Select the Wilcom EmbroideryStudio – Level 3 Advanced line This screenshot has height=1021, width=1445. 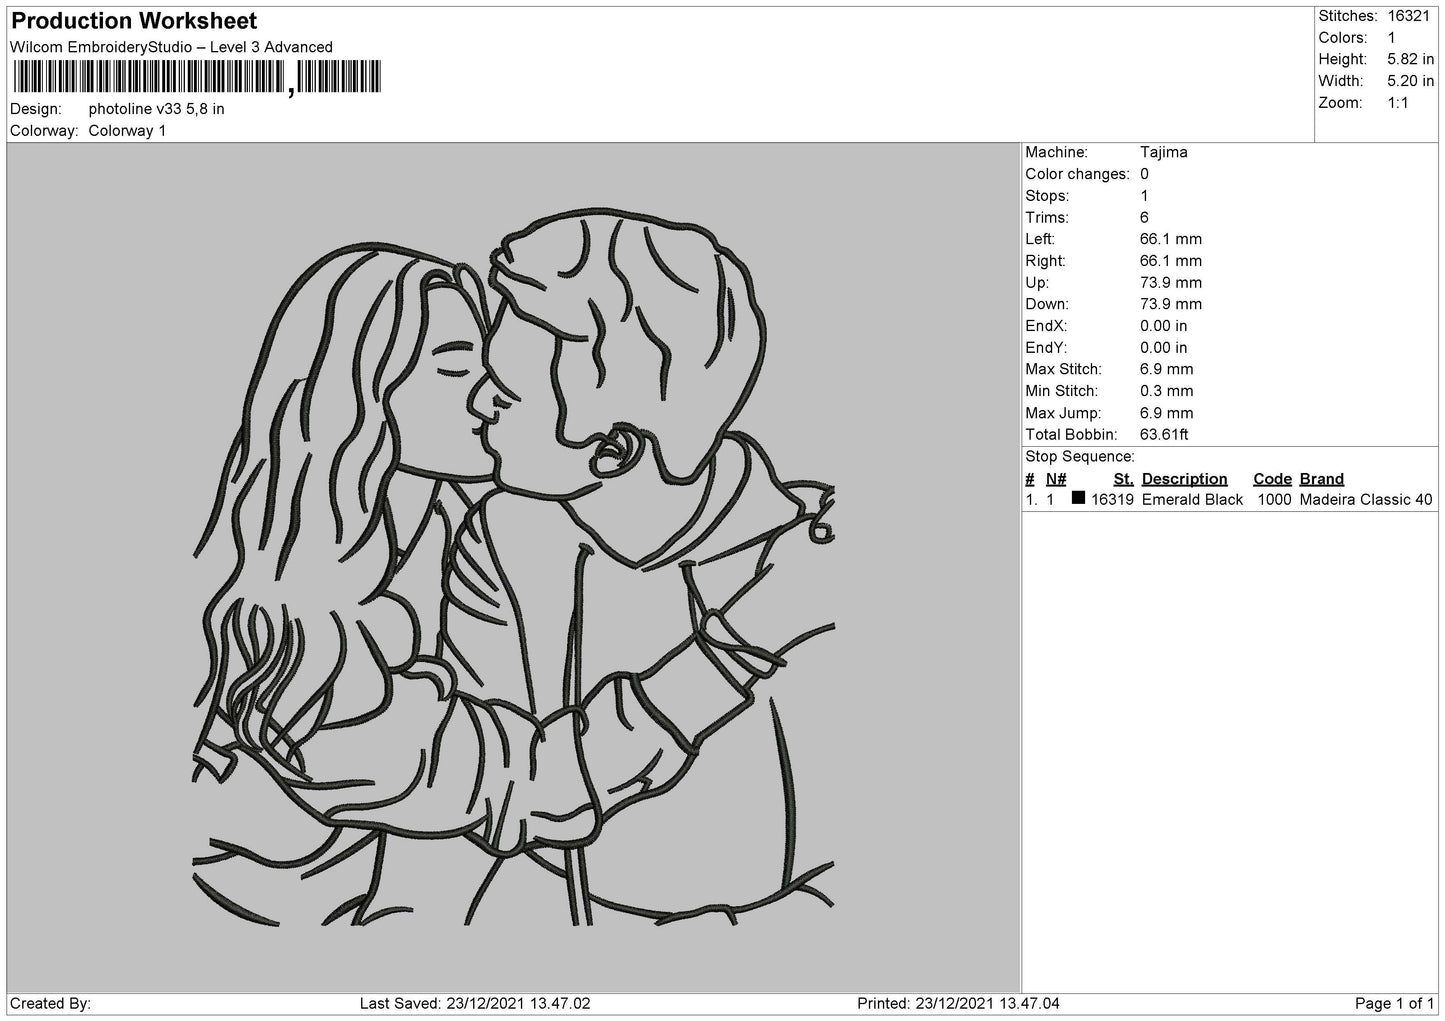click(171, 47)
